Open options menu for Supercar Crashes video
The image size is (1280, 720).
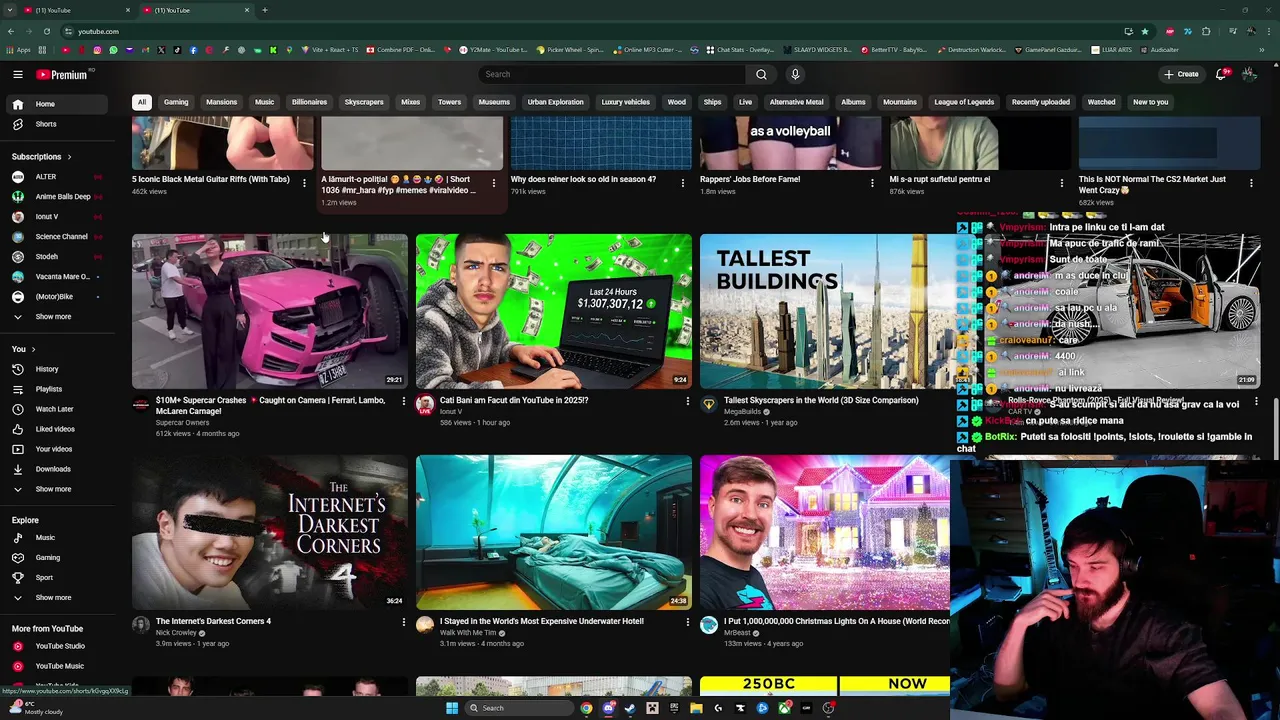point(404,401)
